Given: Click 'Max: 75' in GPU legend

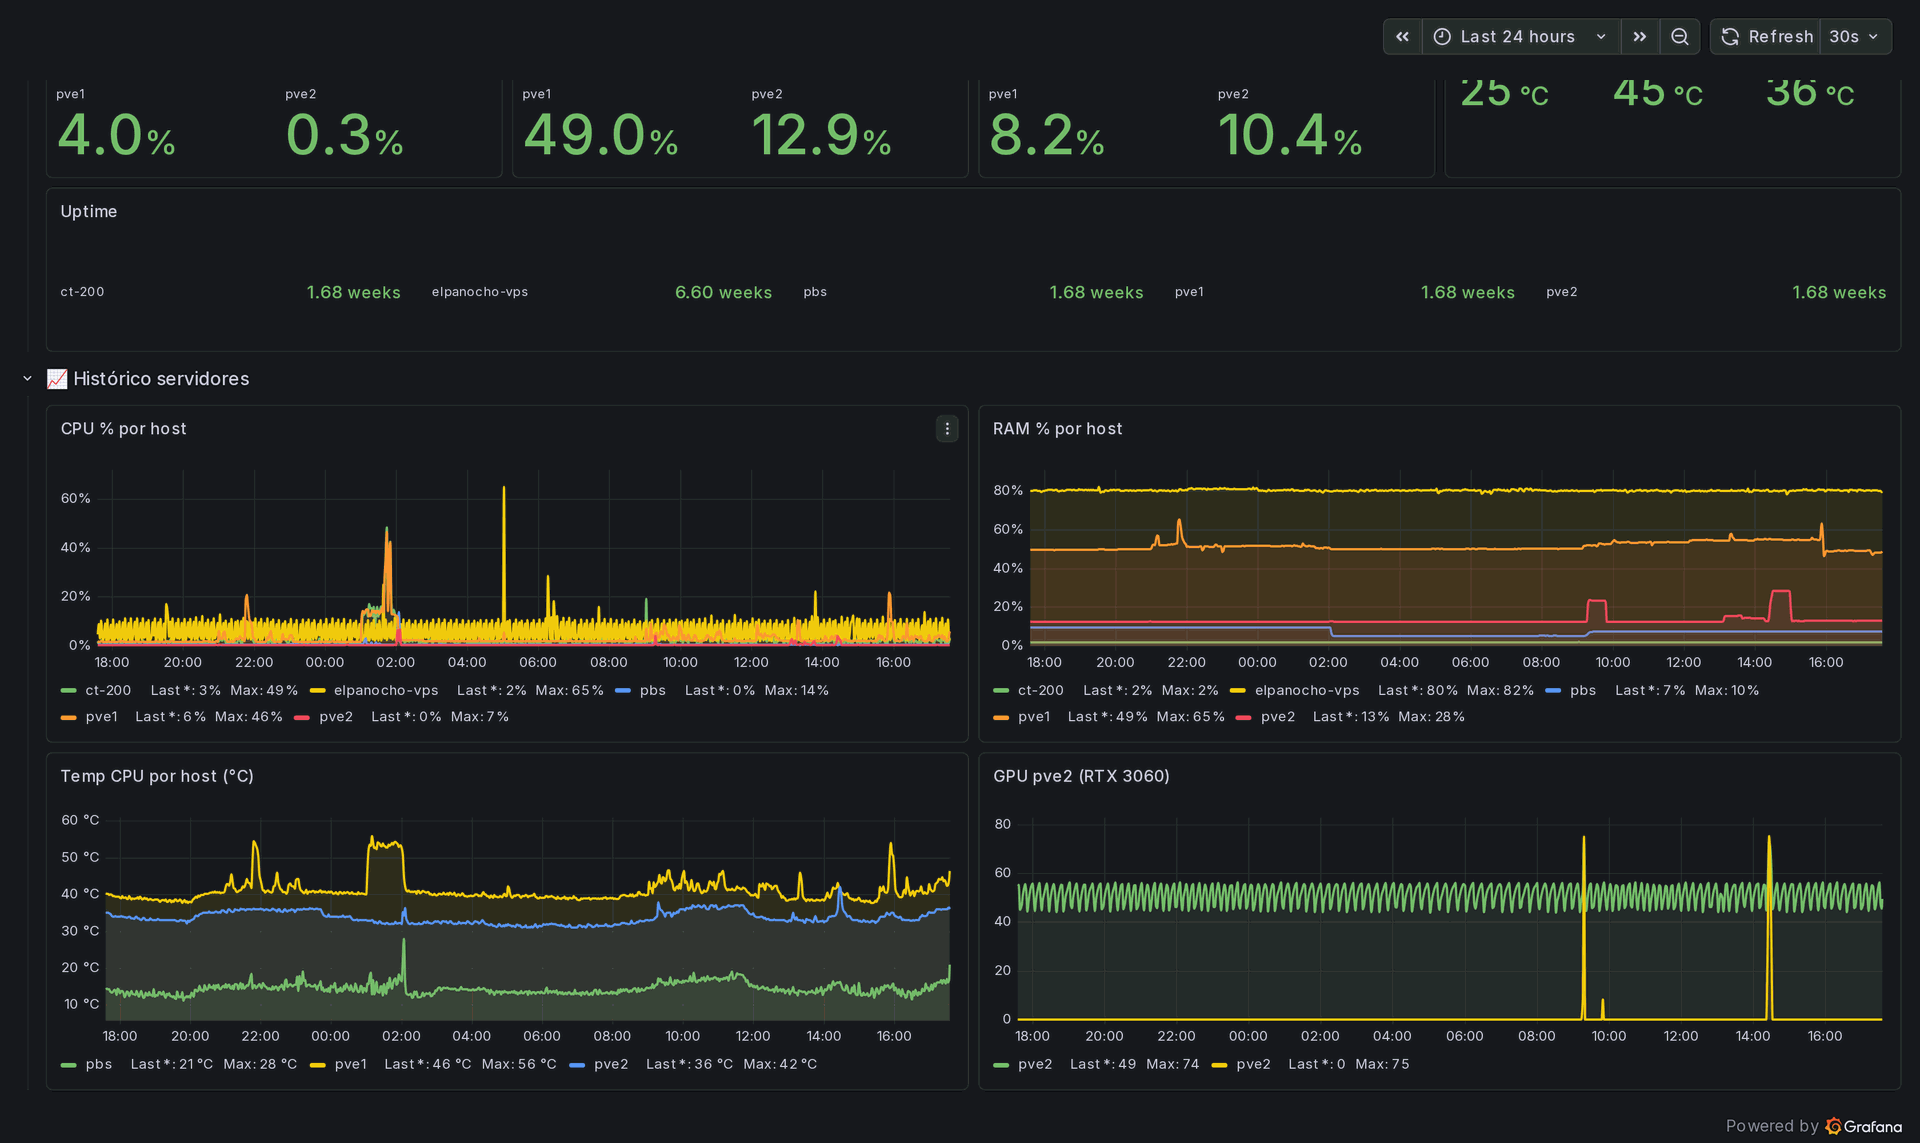Looking at the screenshot, I should coord(1382,1065).
